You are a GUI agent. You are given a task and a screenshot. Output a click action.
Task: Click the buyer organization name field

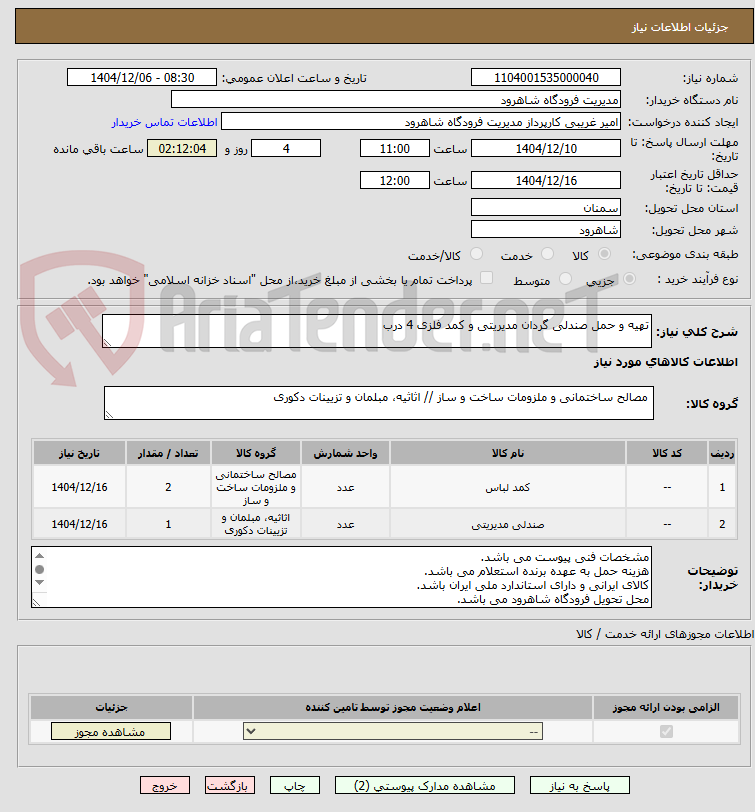tap(396, 99)
